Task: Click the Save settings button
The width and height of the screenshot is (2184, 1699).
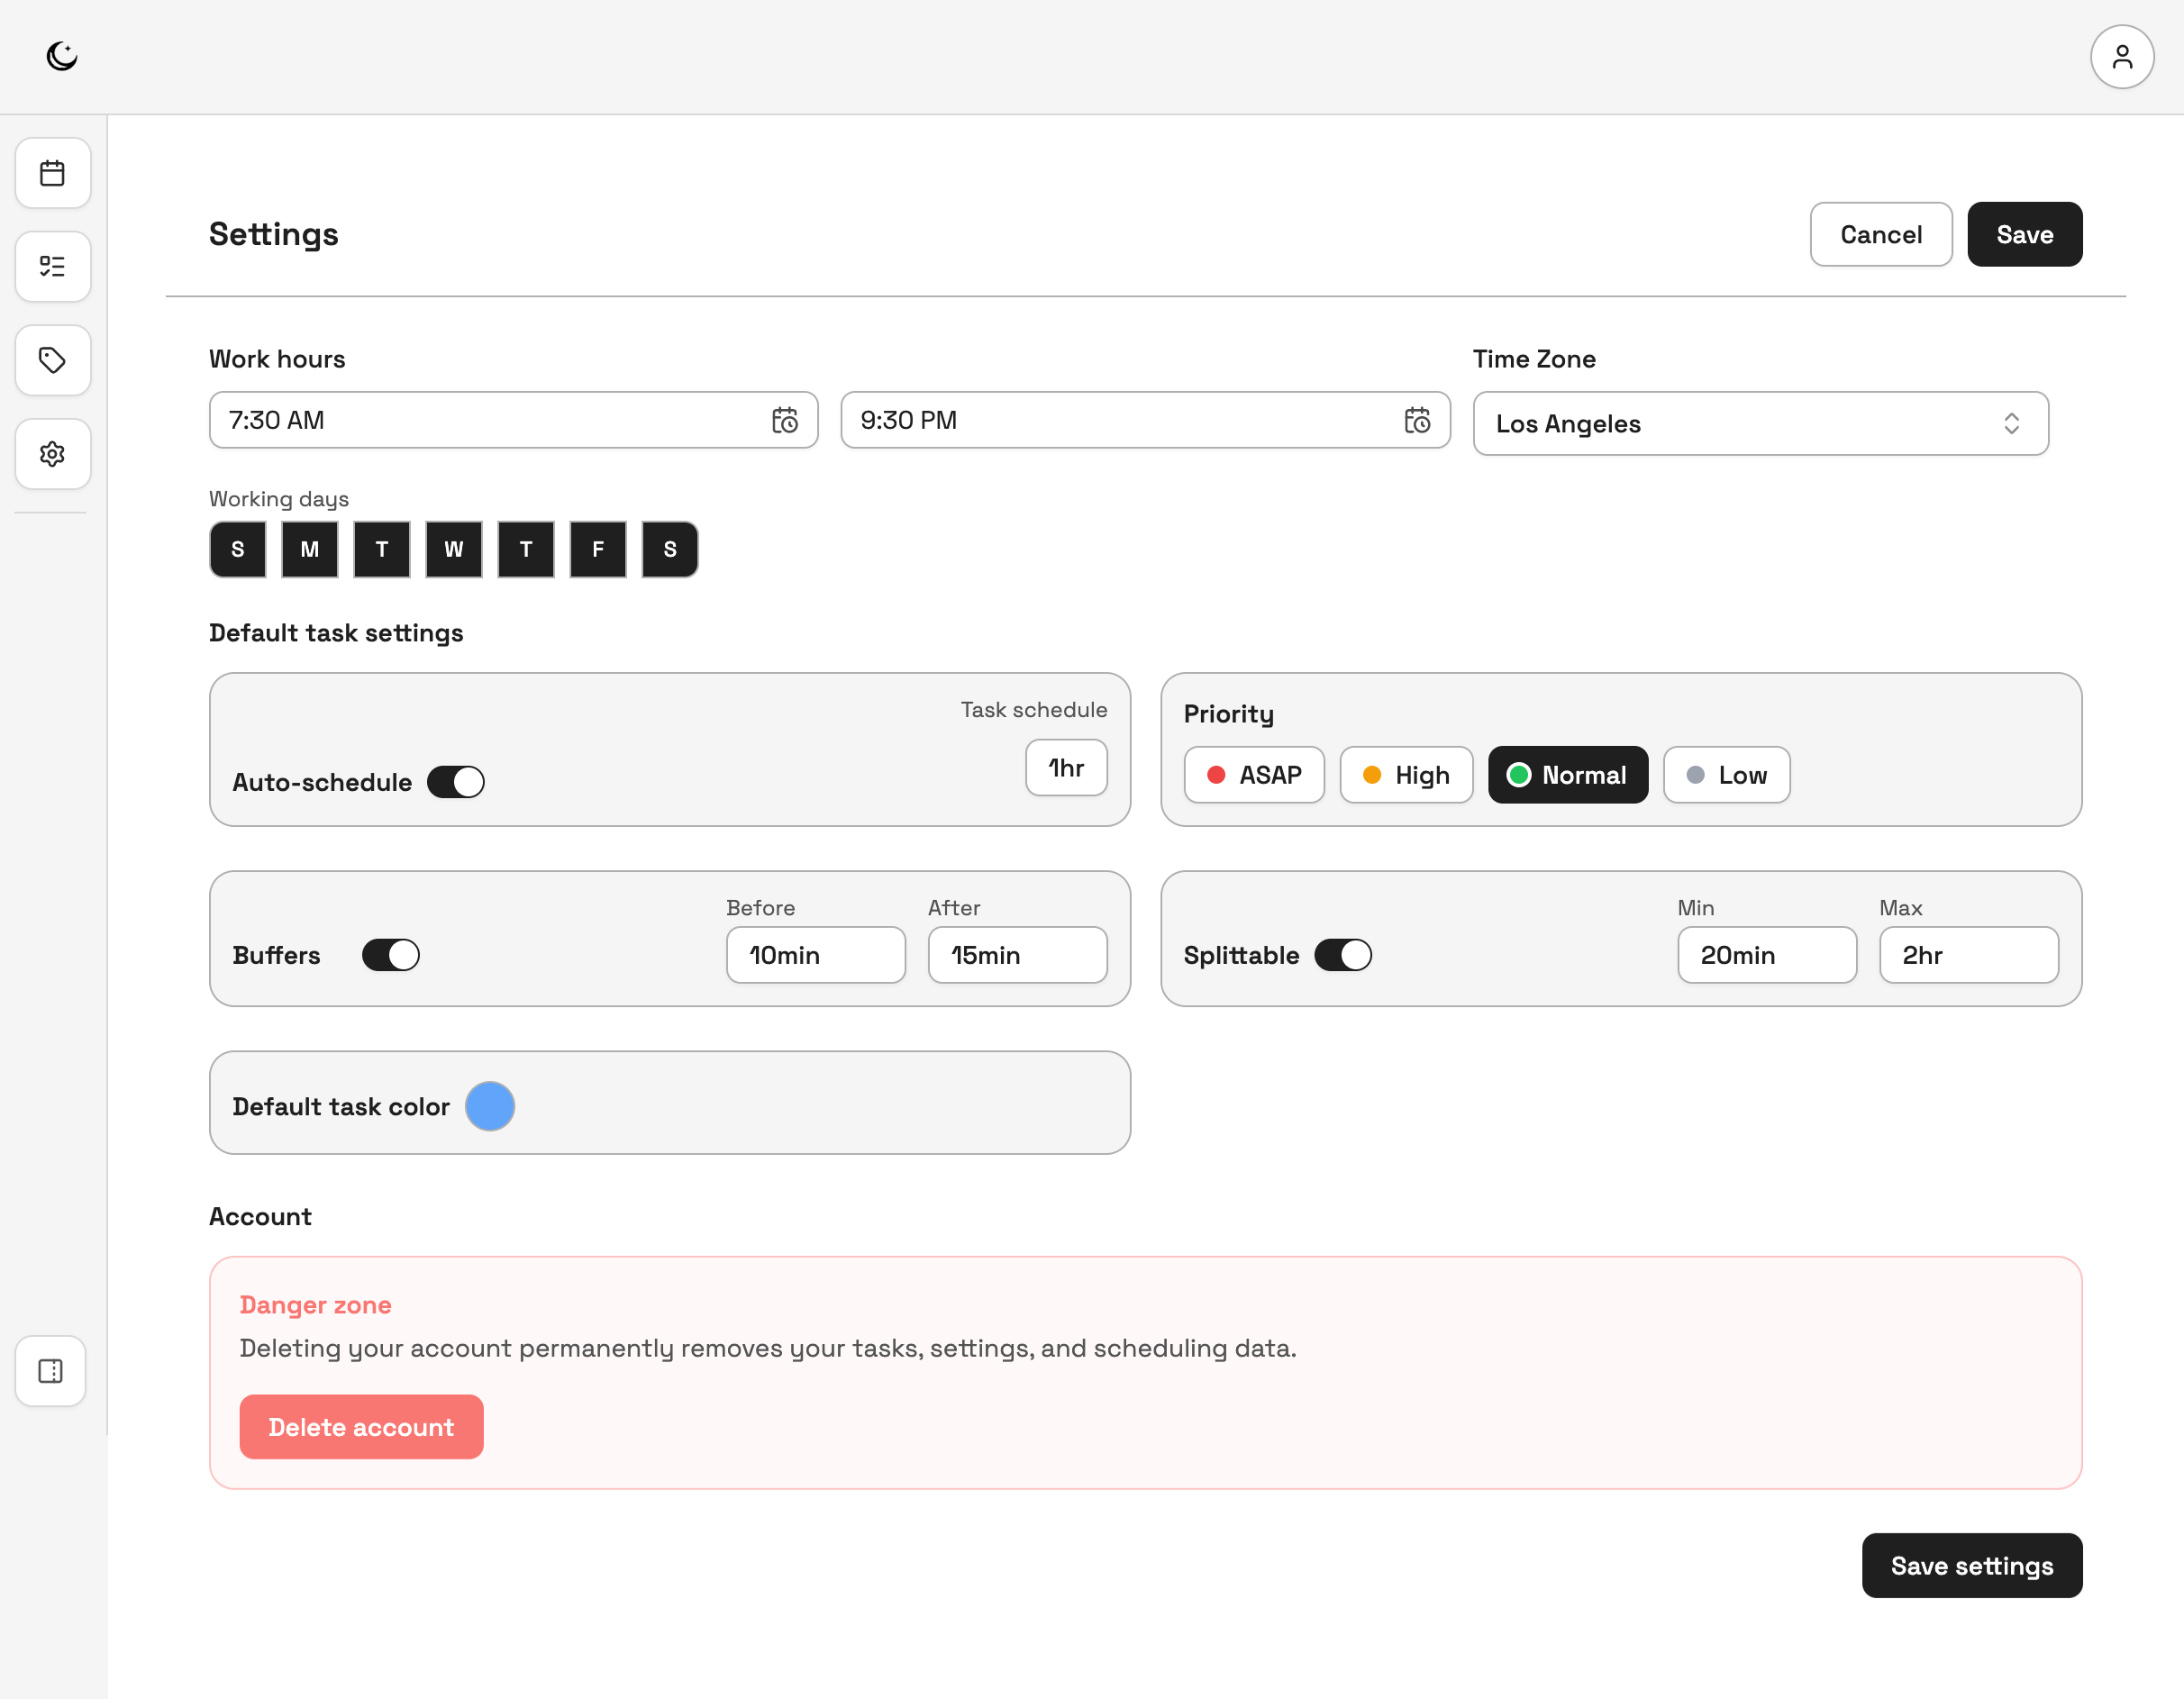Action: click(1971, 1565)
